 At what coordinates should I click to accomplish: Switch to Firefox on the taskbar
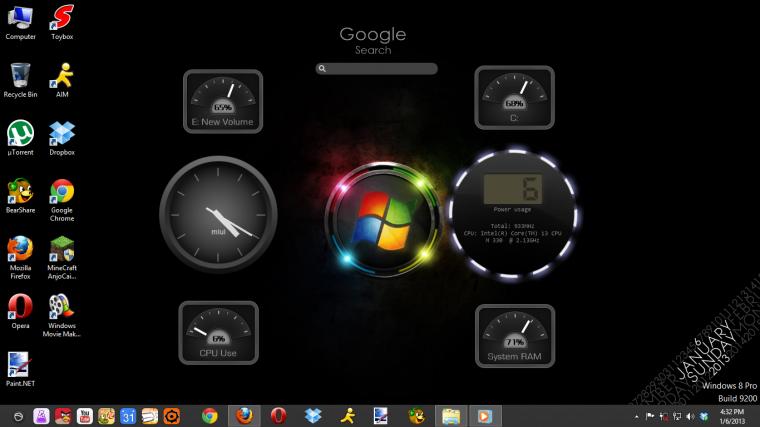(244, 416)
